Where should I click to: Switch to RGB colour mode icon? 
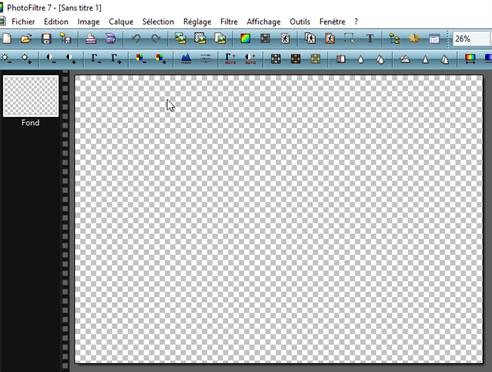(x=245, y=39)
